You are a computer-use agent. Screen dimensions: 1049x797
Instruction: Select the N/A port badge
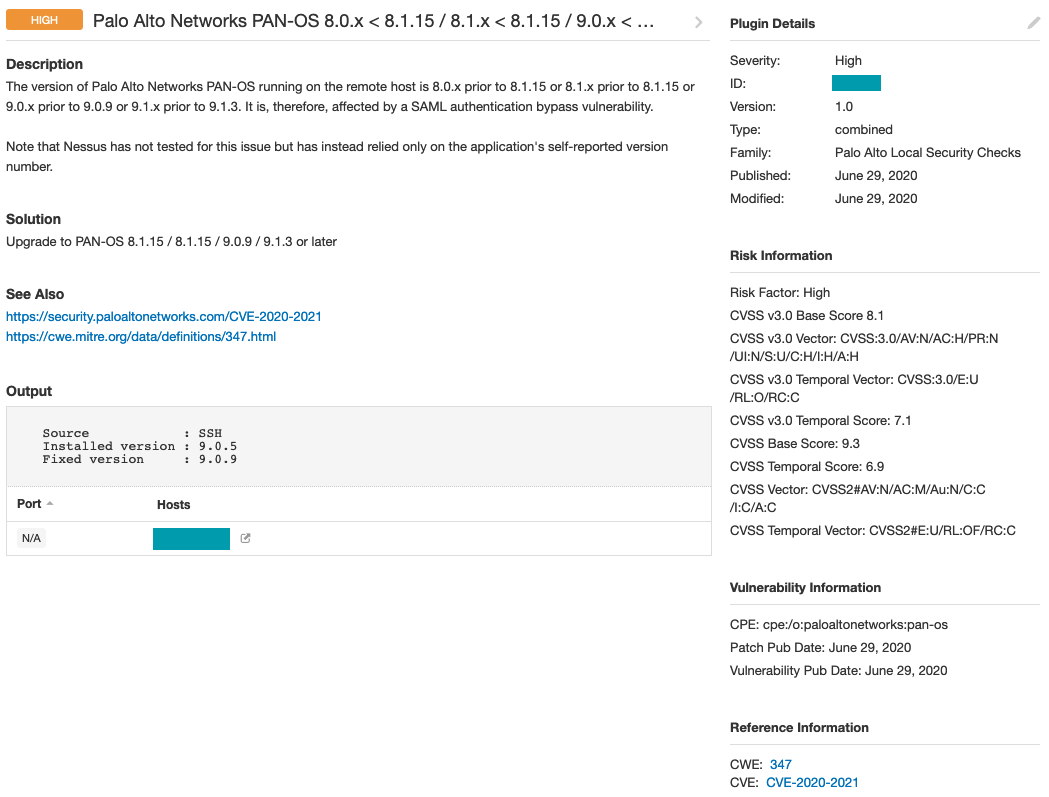tap(31, 538)
